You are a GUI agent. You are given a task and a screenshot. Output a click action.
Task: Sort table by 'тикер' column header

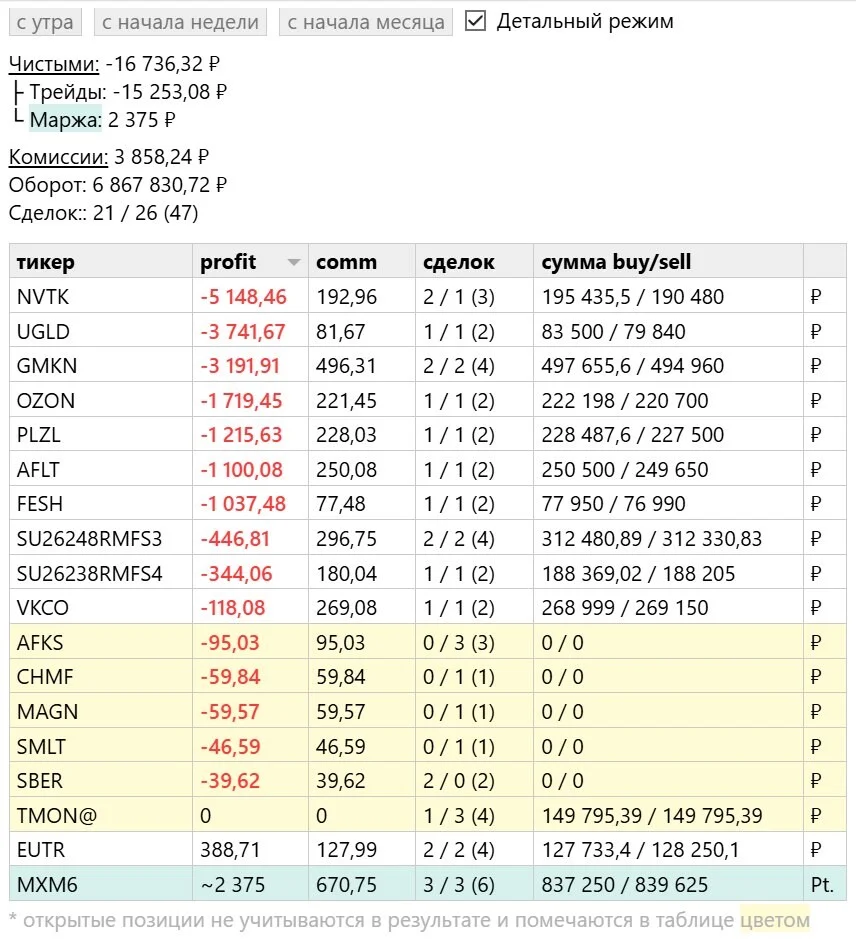point(101,261)
